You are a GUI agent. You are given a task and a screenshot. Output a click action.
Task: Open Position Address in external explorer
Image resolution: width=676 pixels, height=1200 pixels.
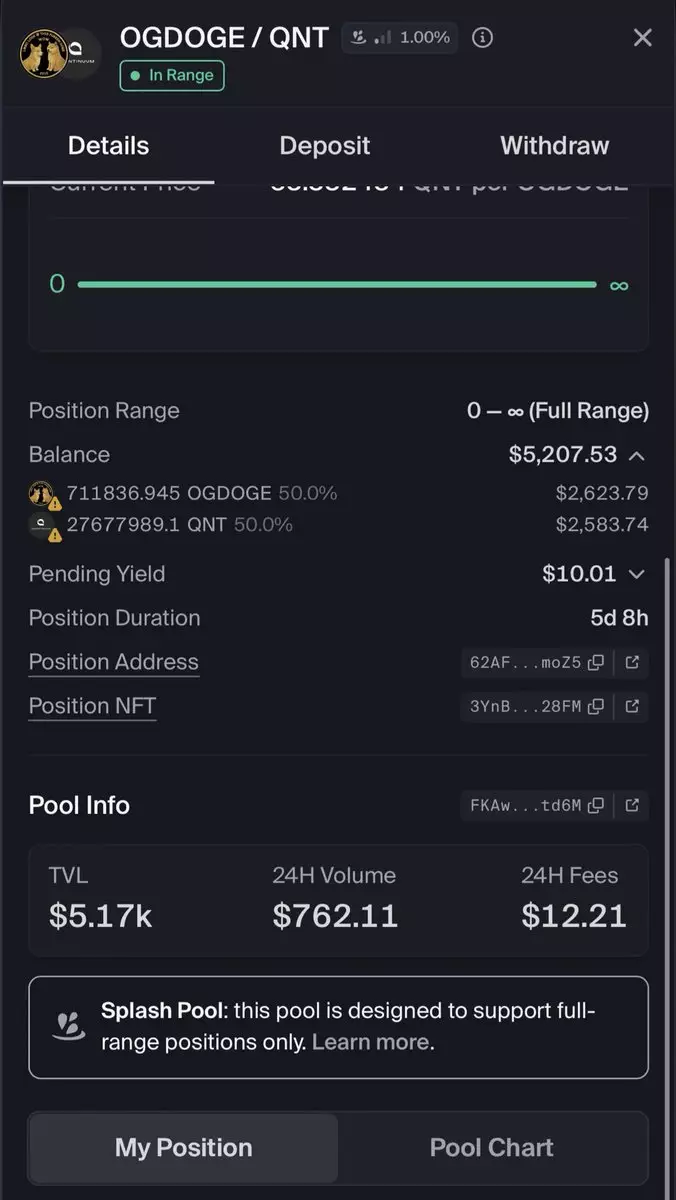click(632, 662)
